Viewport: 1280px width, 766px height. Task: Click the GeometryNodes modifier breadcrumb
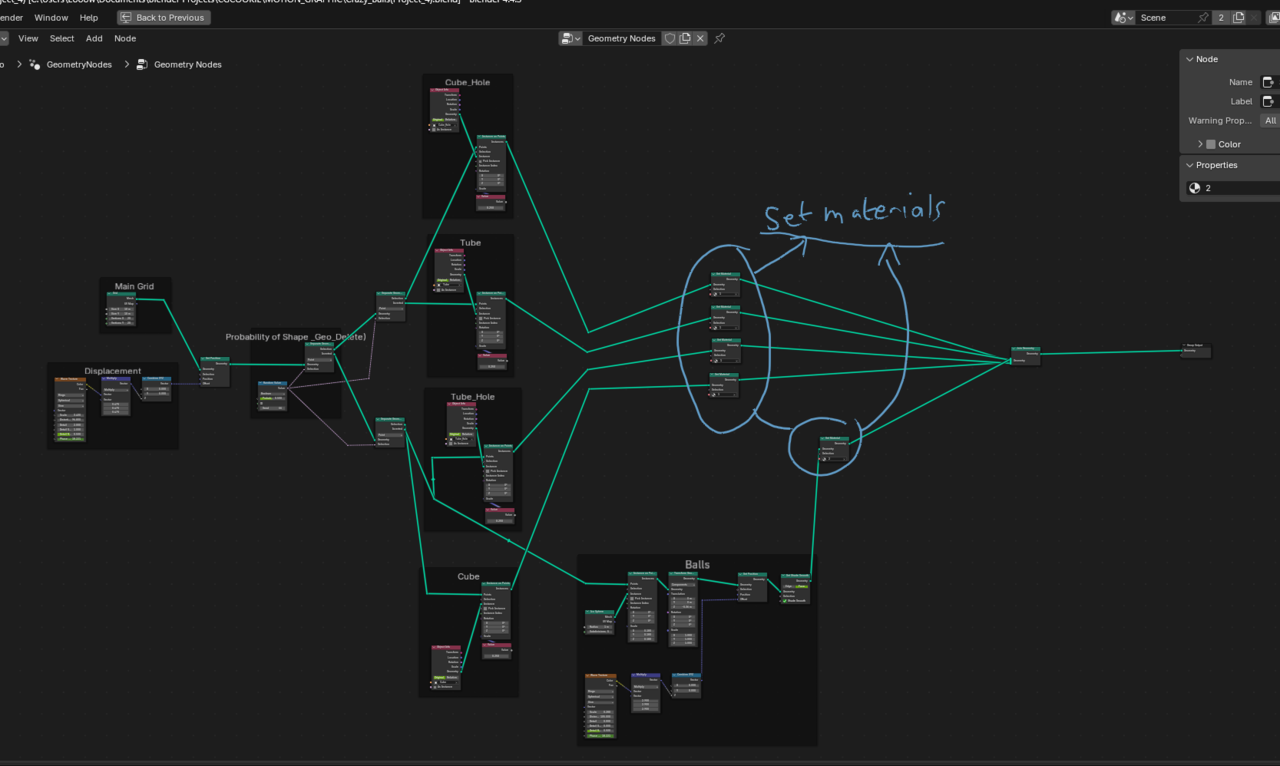[x=71, y=64]
